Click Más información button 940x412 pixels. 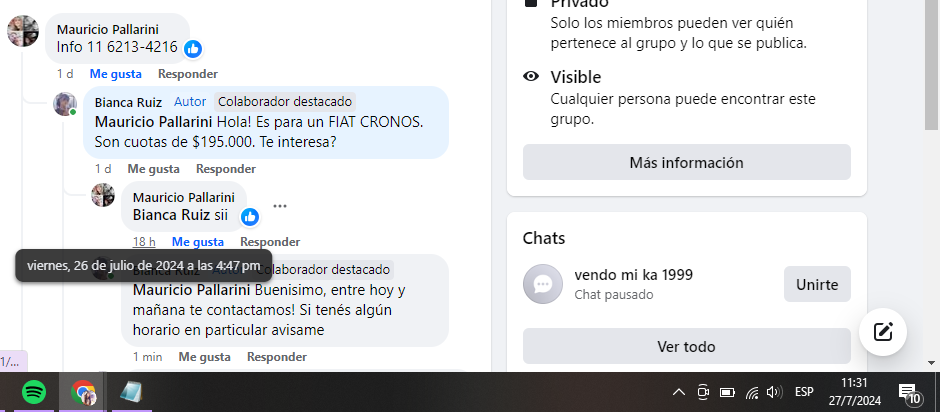pos(686,162)
